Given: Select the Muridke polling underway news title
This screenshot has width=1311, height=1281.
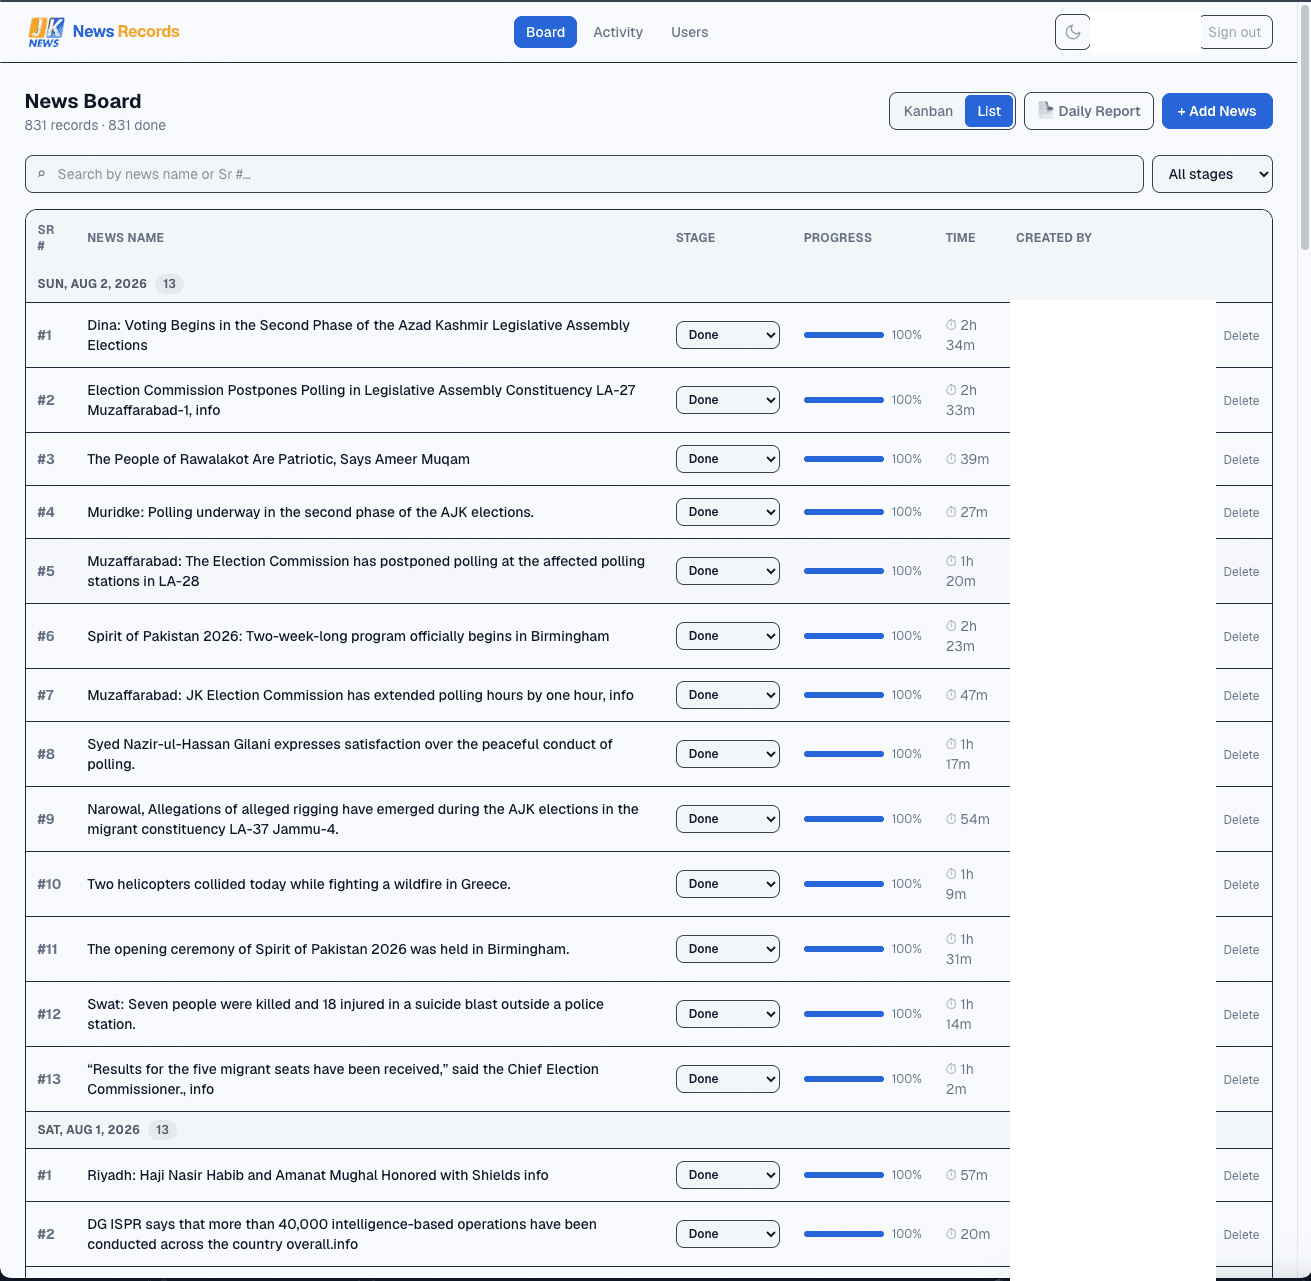Looking at the screenshot, I should [x=310, y=512].
